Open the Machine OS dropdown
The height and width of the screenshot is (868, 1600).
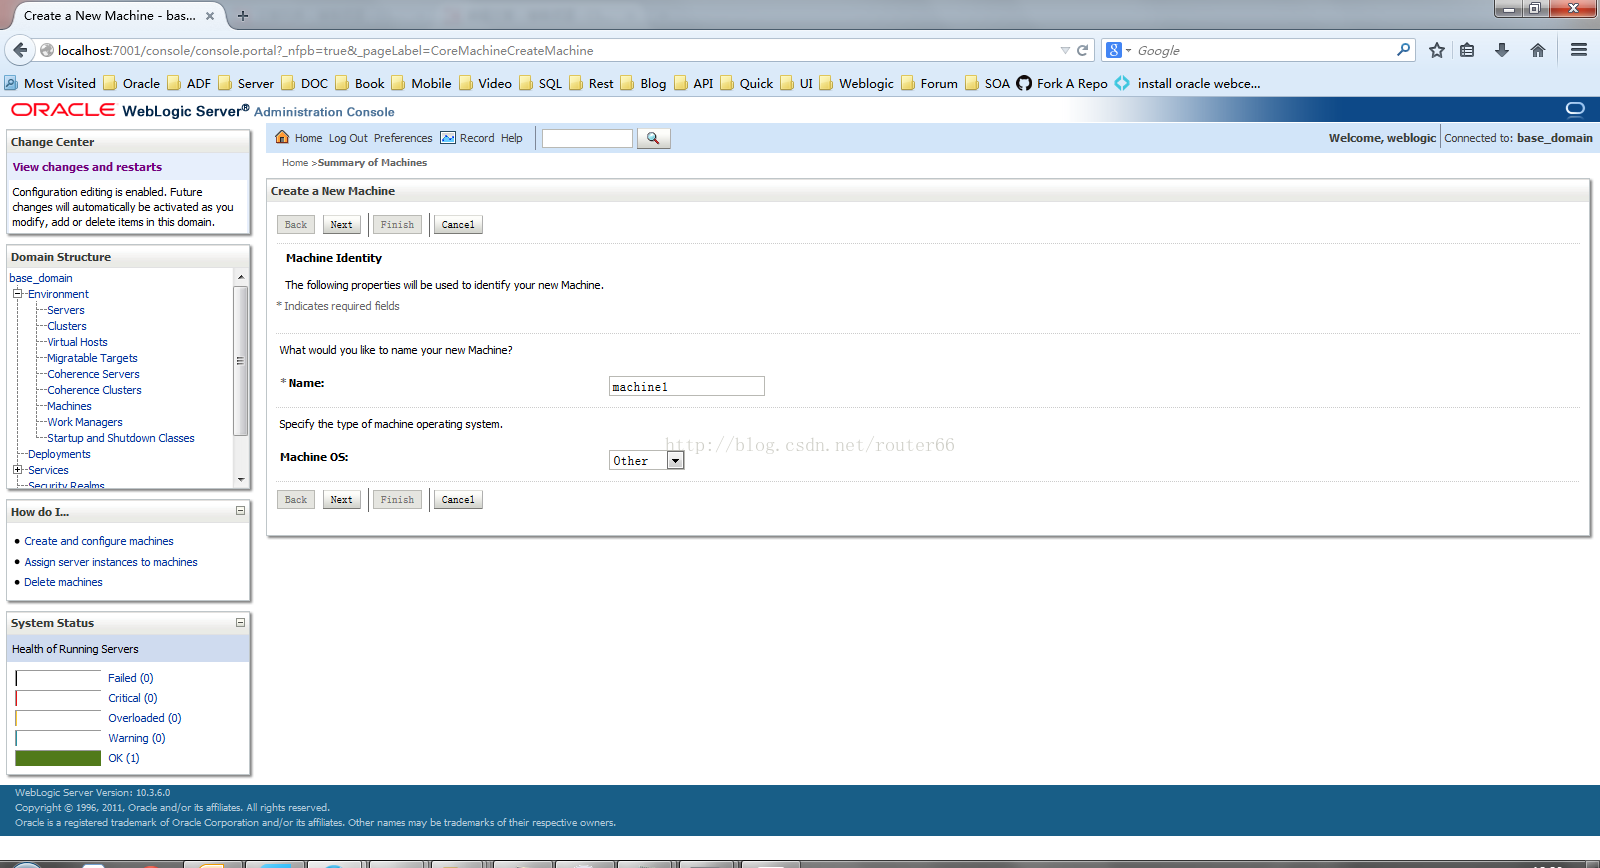click(x=675, y=460)
